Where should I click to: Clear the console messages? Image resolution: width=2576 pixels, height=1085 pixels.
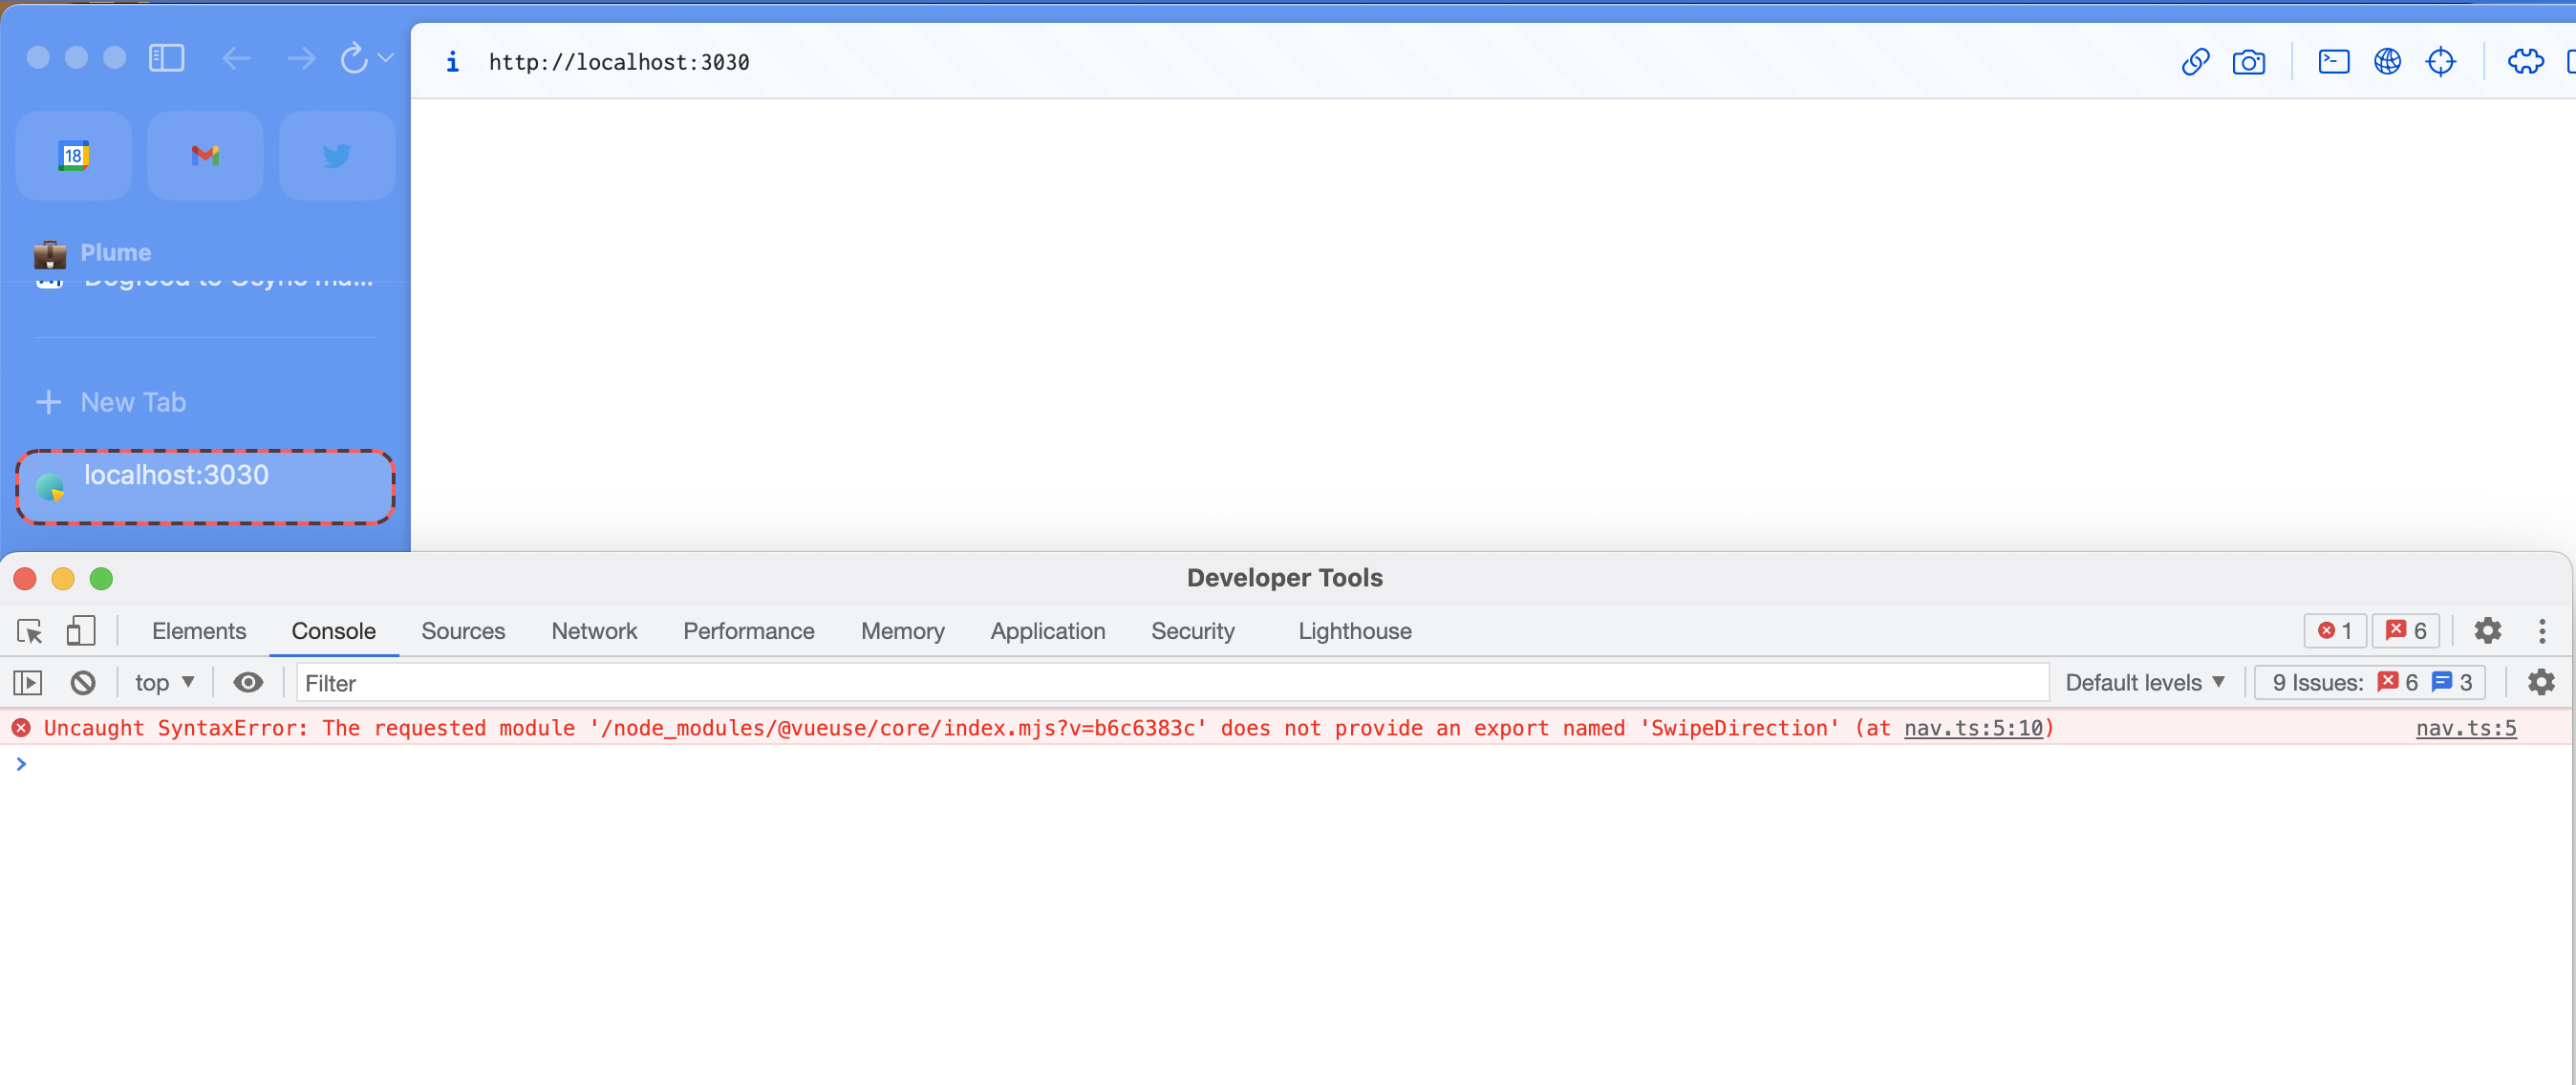coord(83,682)
